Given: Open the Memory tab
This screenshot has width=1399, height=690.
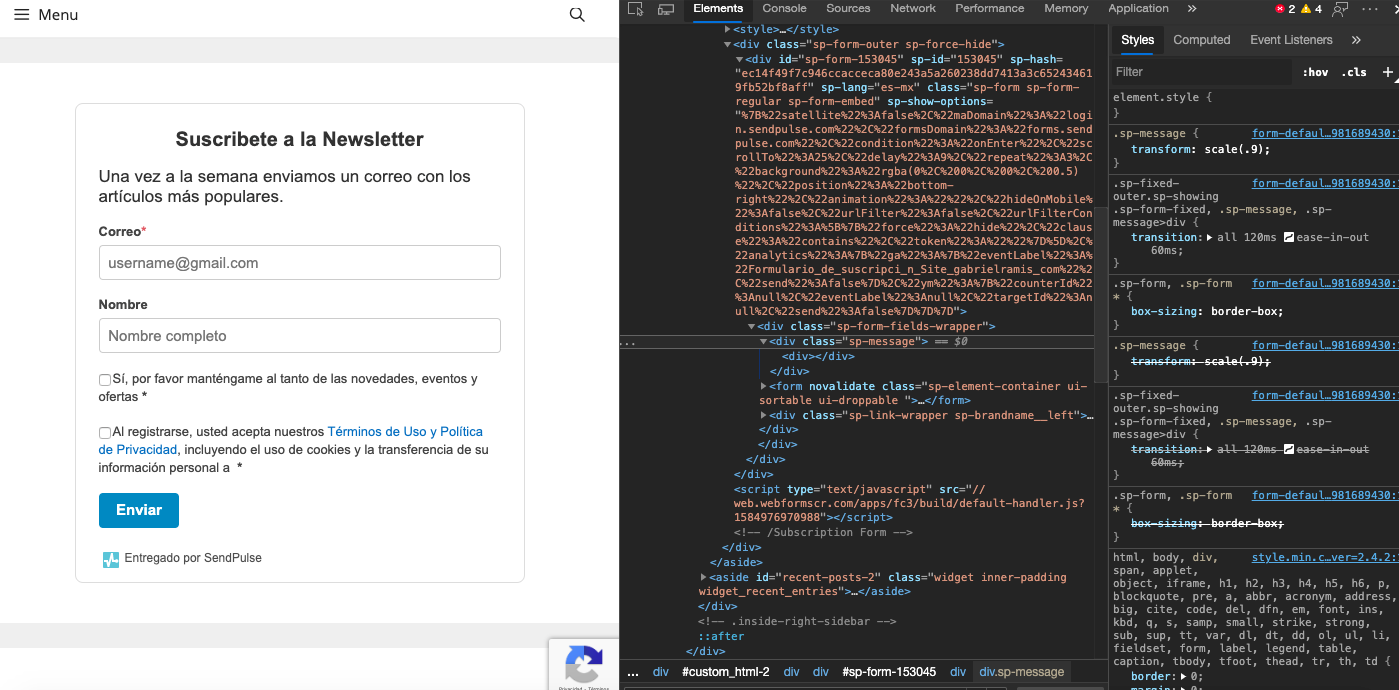Looking at the screenshot, I should click(x=1066, y=9).
